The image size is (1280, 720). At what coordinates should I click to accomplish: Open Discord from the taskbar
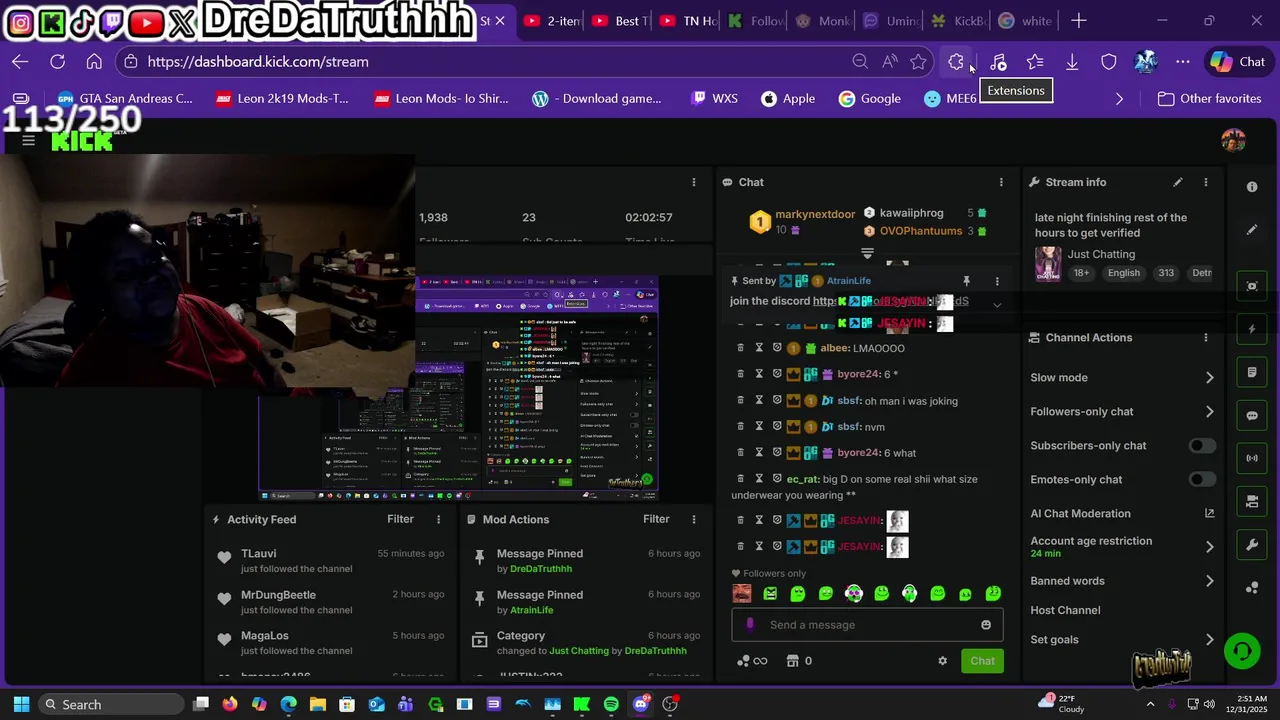[x=641, y=704]
